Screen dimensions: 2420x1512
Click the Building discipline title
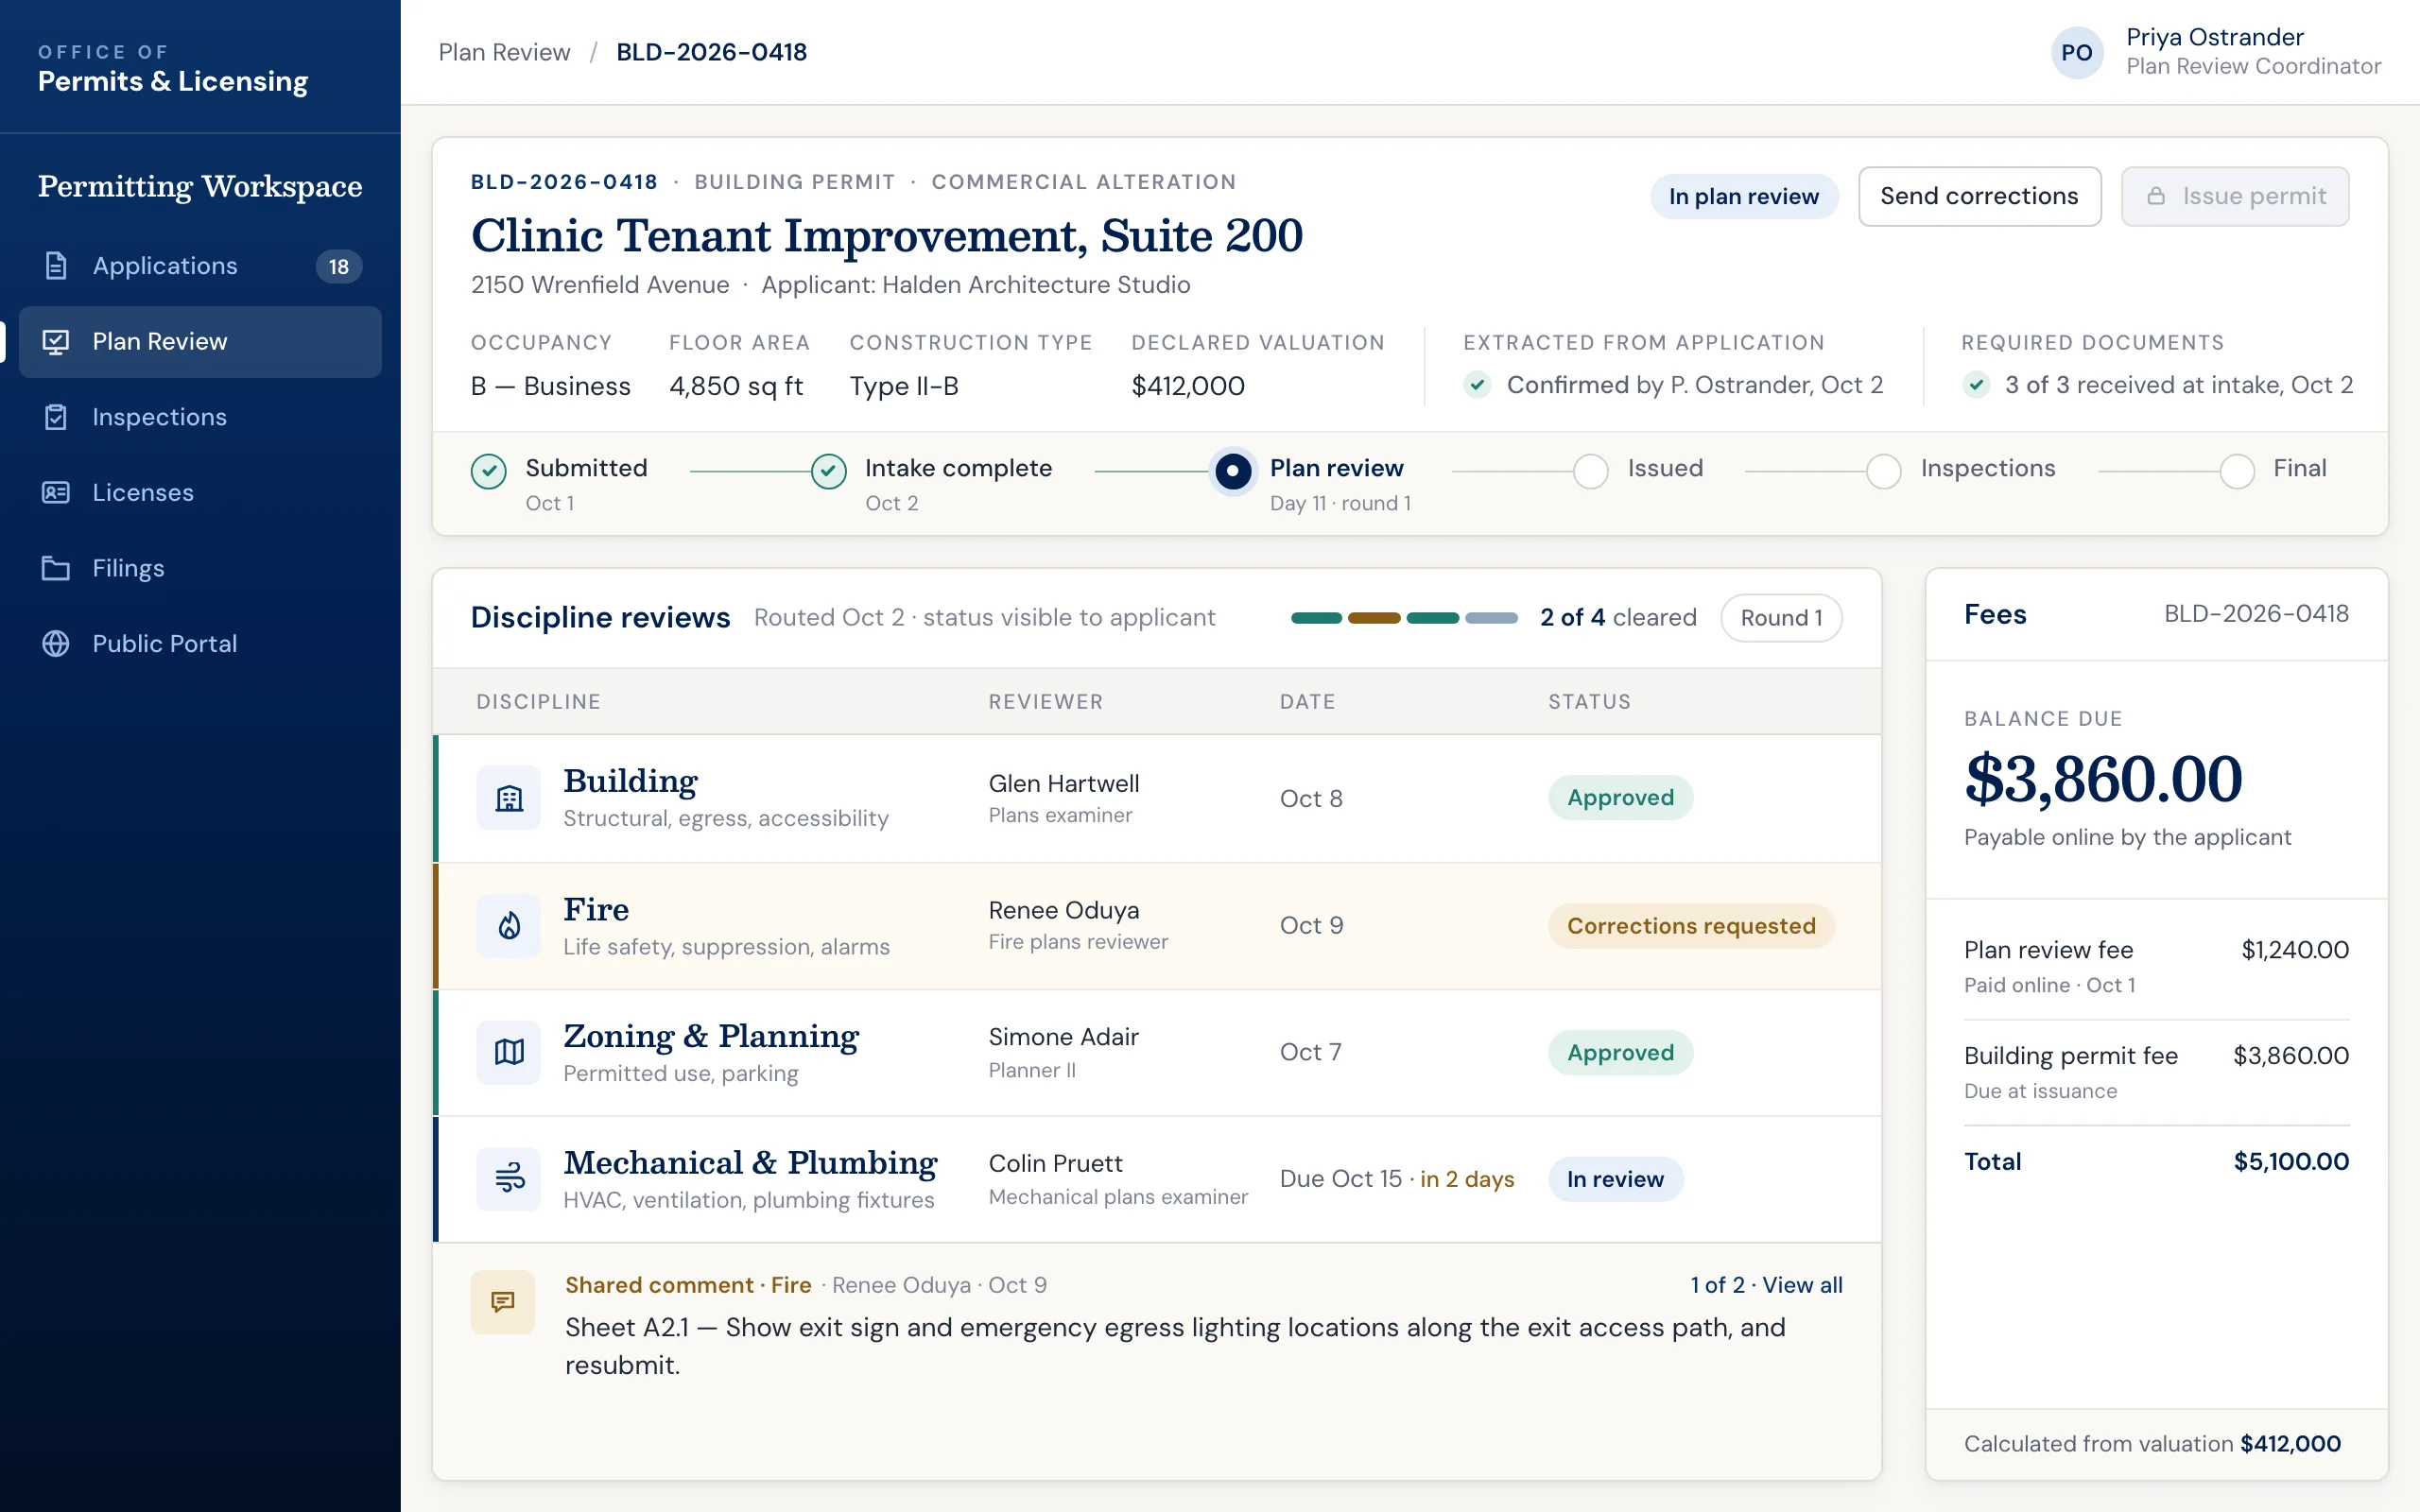[x=630, y=781]
